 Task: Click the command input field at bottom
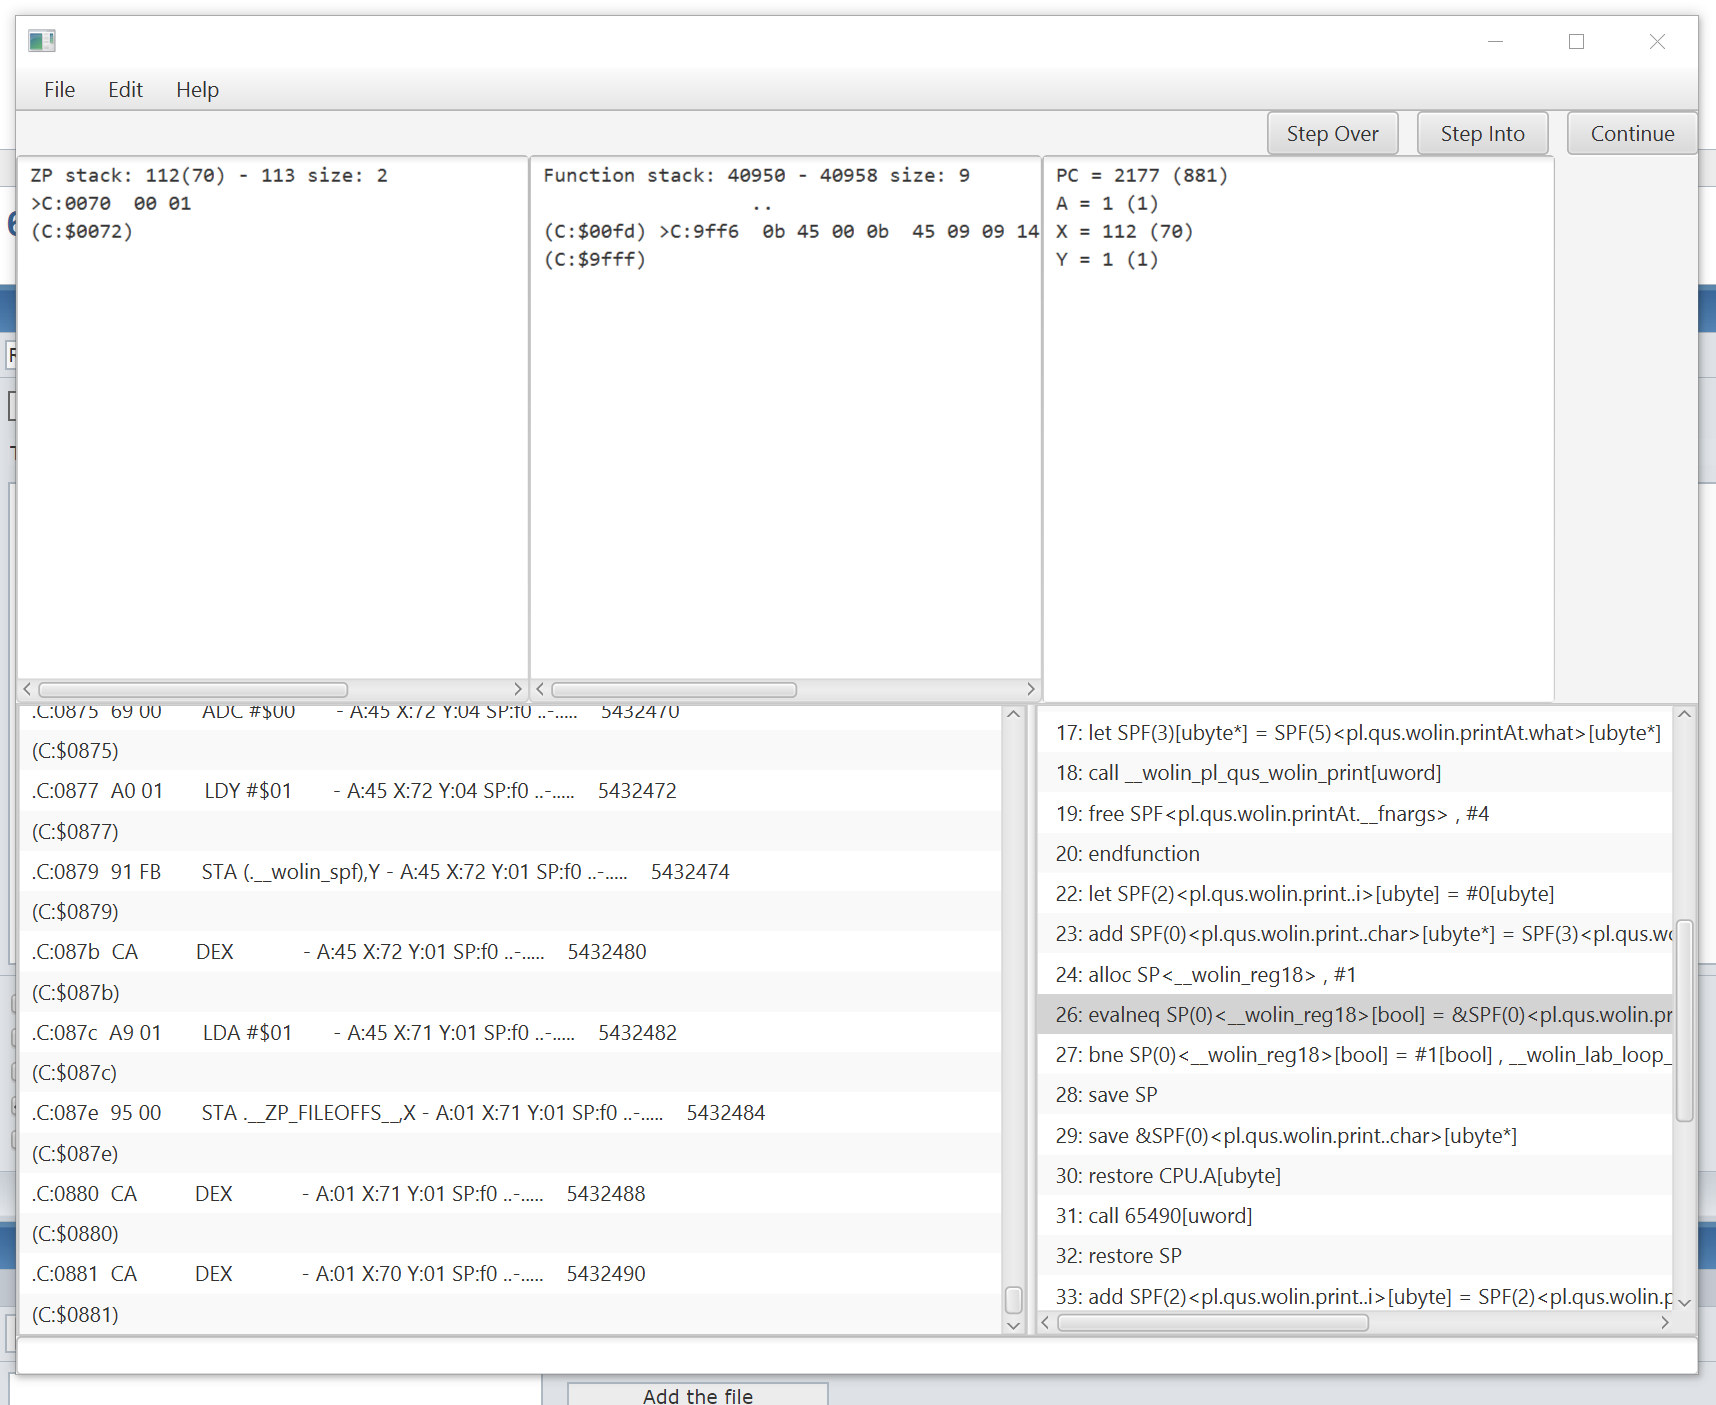[856, 1355]
